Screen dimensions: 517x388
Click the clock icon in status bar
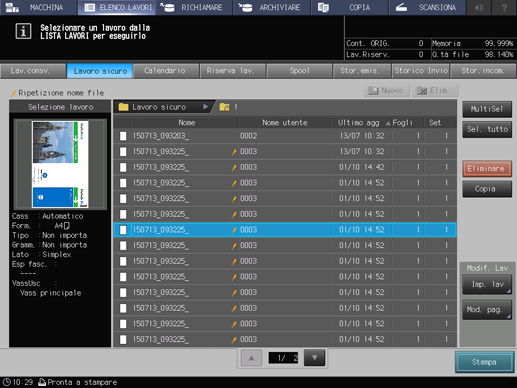pos(7,382)
